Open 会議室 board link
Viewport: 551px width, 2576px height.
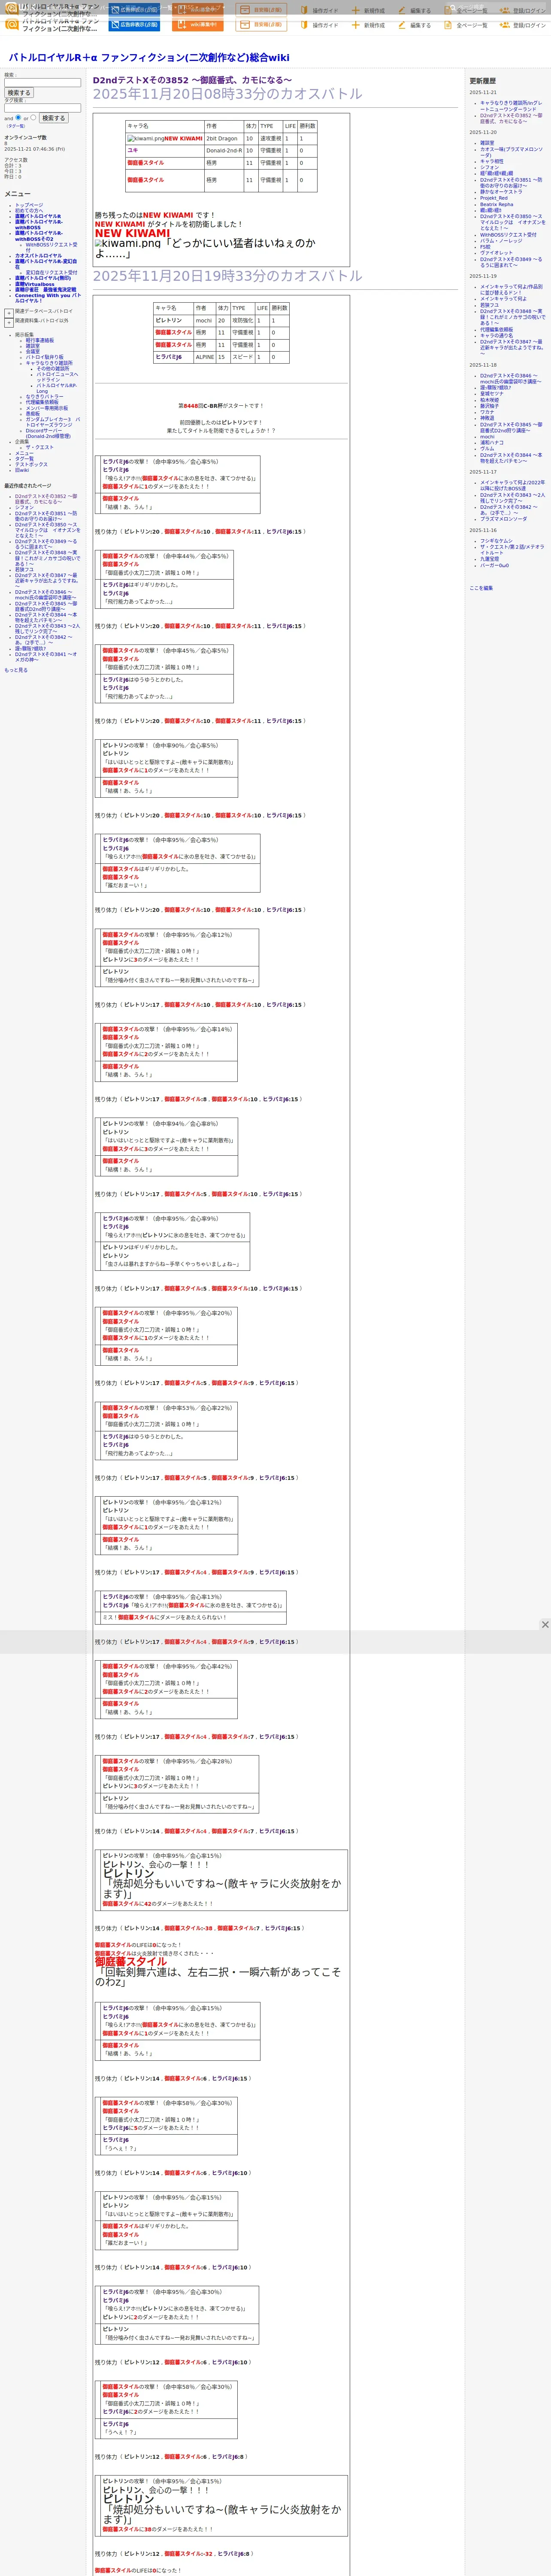[33, 351]
